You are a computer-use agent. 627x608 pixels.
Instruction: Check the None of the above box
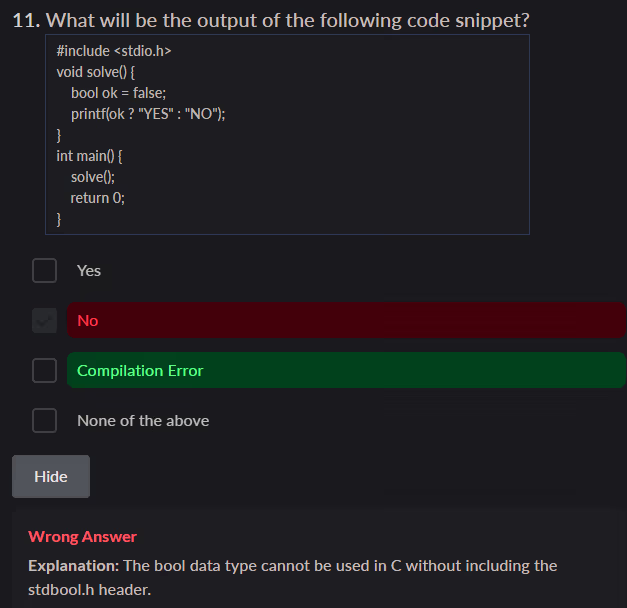(x=44, y=421)
